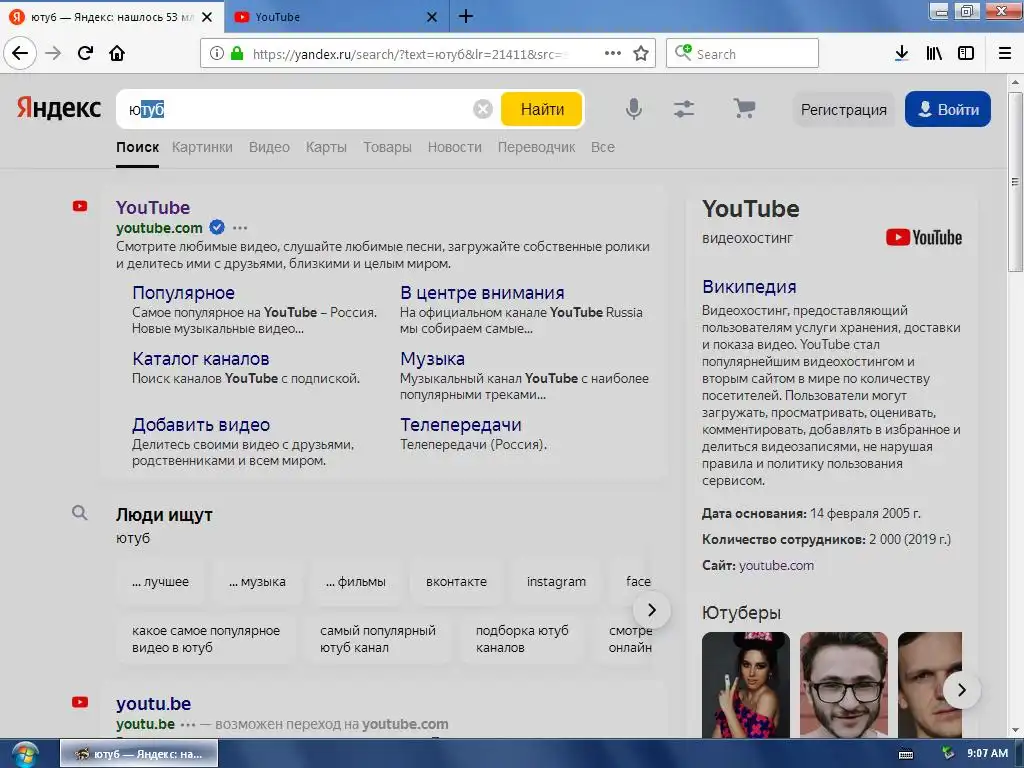Screen dimensions: 1024x768
Task: Select 'самый популярный ютуб канал' suggestion
Action: coord(377,639)
